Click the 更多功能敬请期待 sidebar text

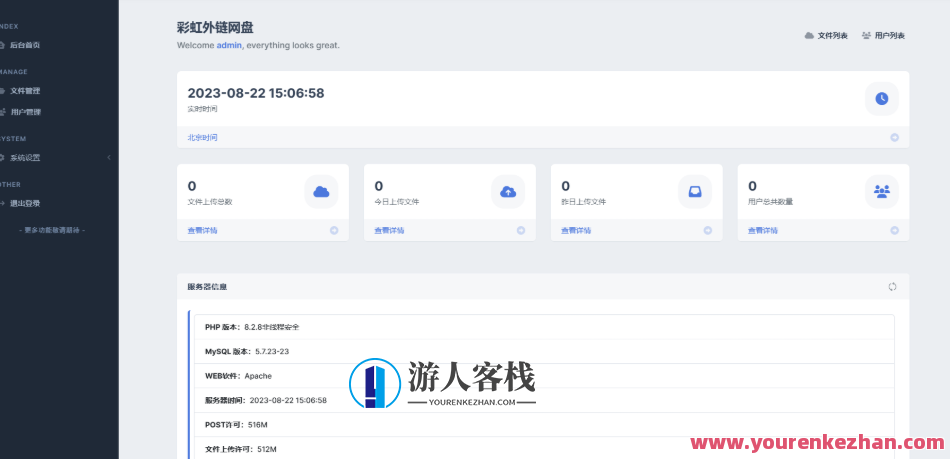51,231
